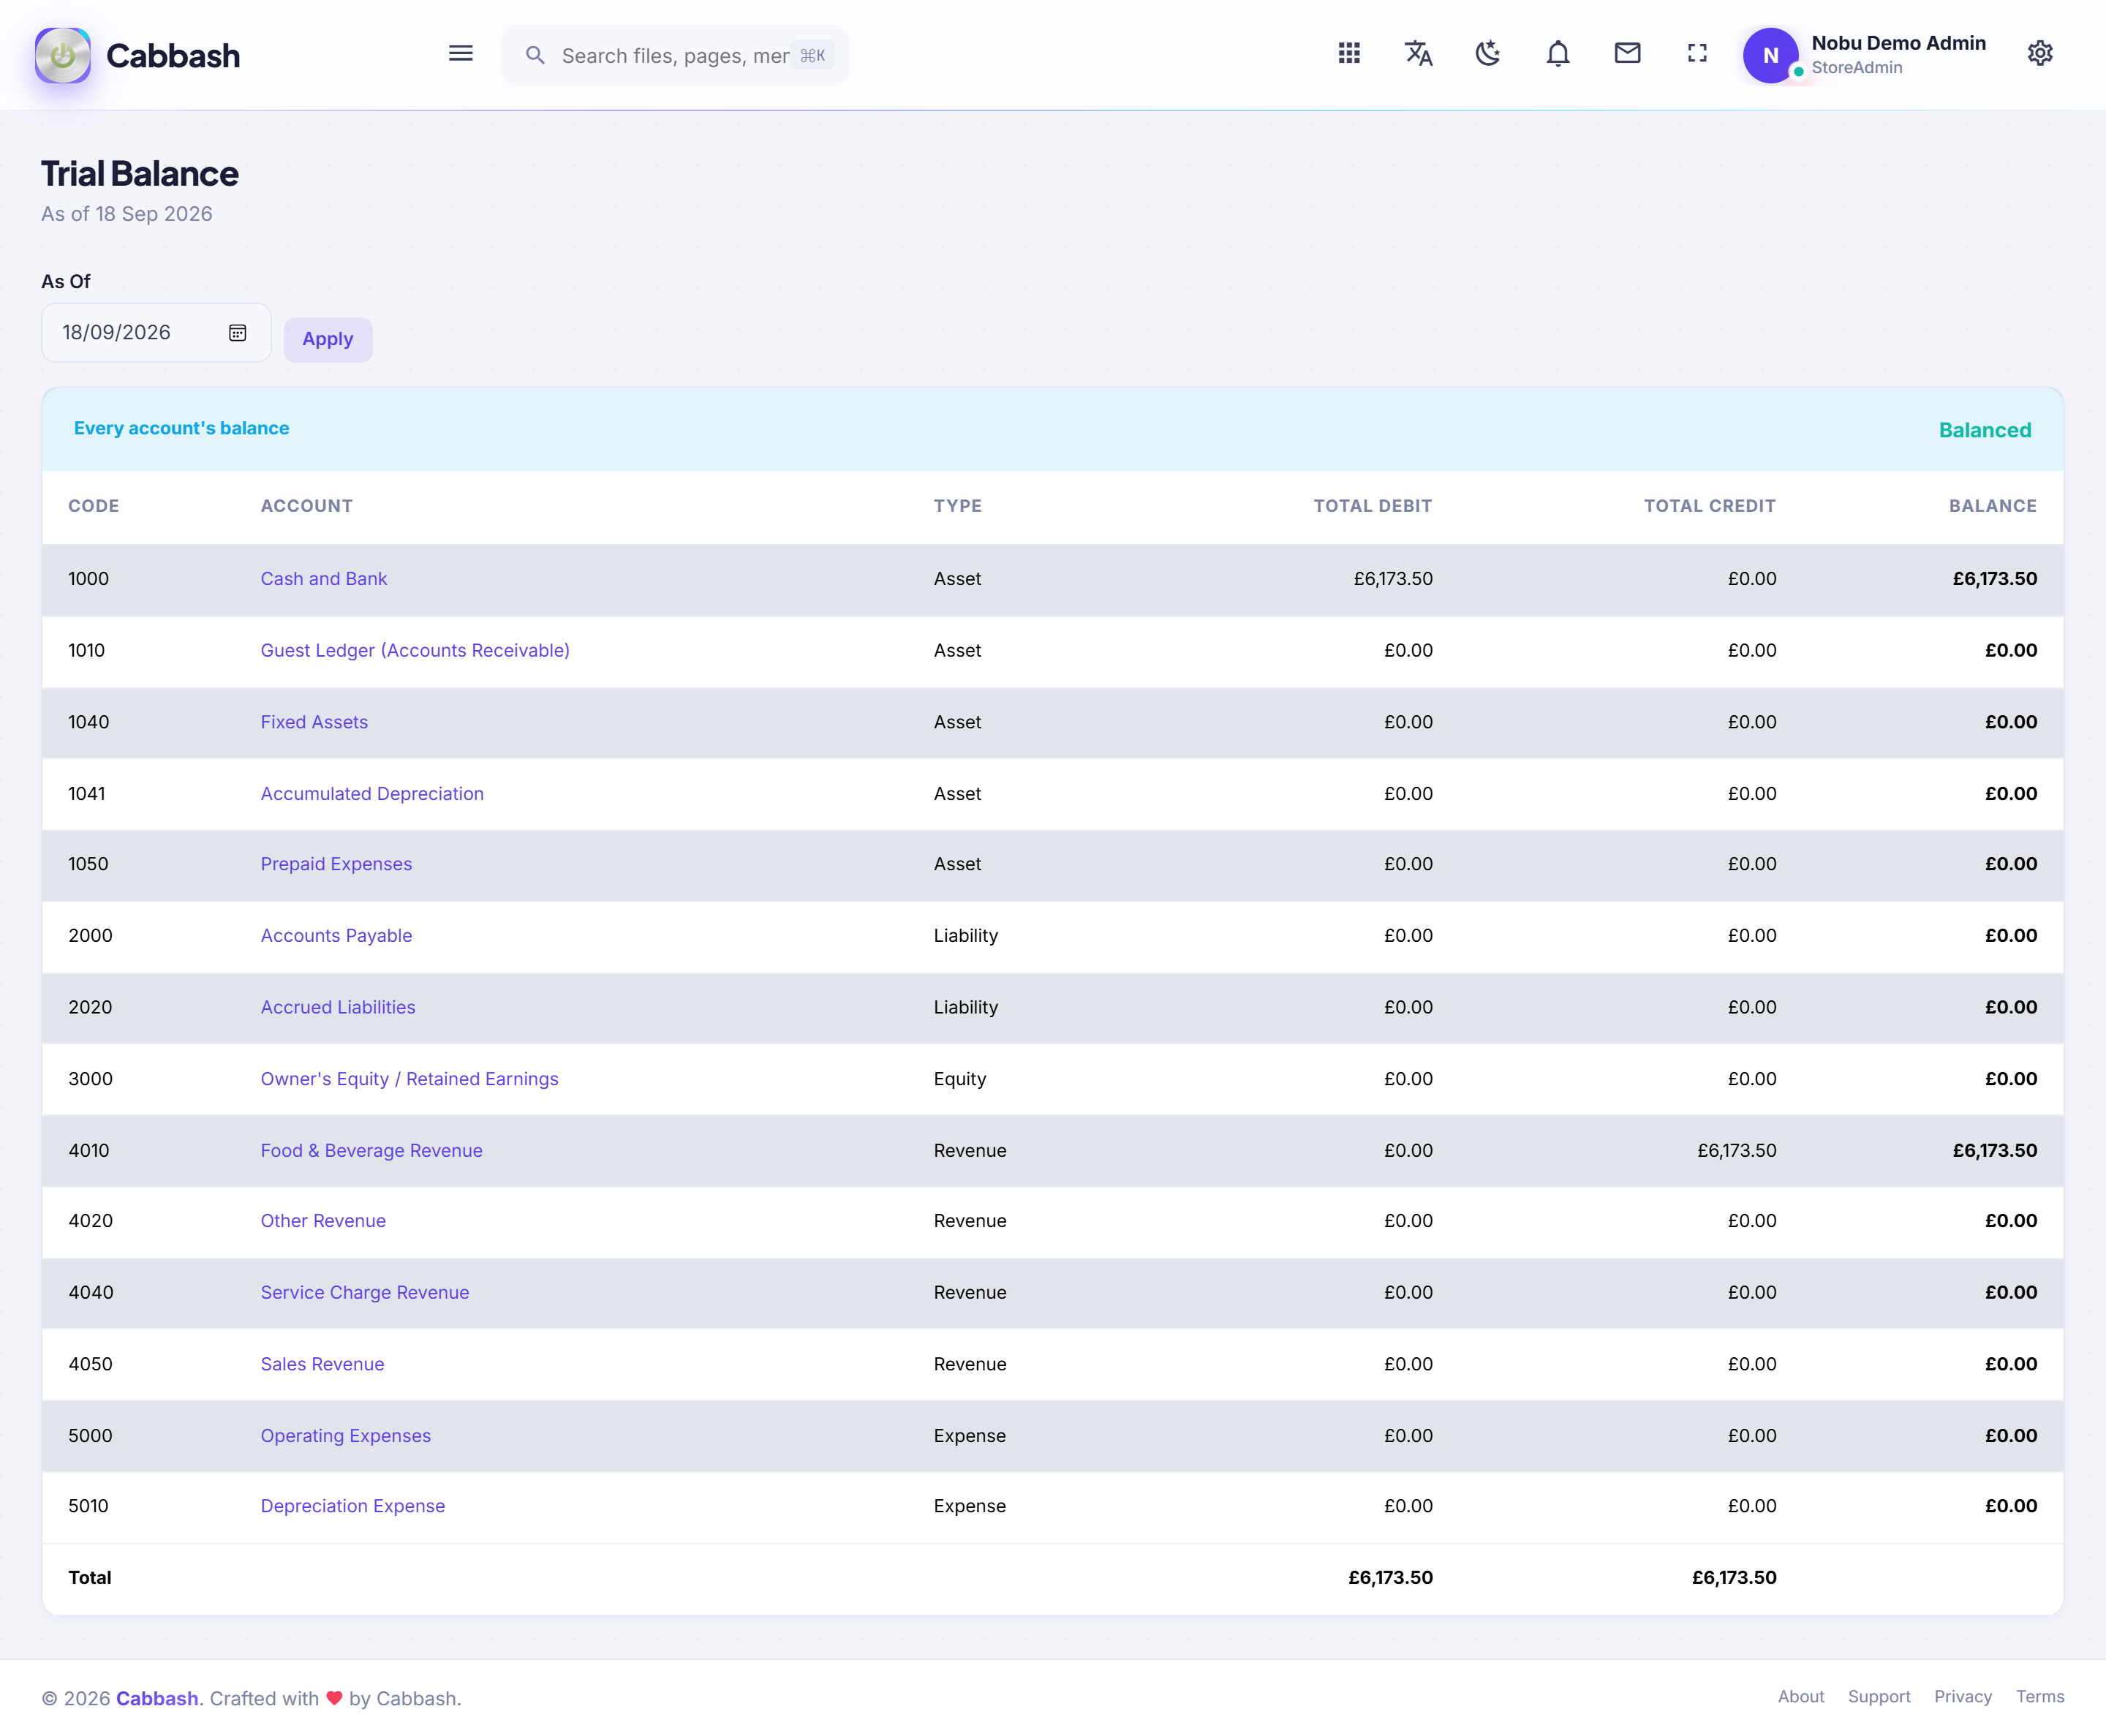The image size is (2106, 1736).
Task: Open the About footer link
Action: tap(1801, 1697)
